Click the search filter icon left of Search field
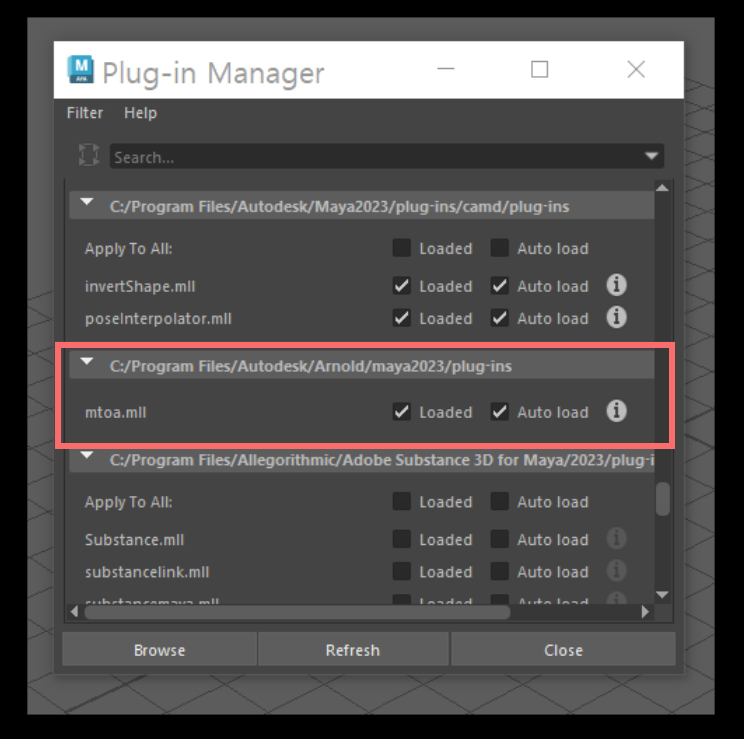Screen dimensions: 744x739 [x=89, y=155]
